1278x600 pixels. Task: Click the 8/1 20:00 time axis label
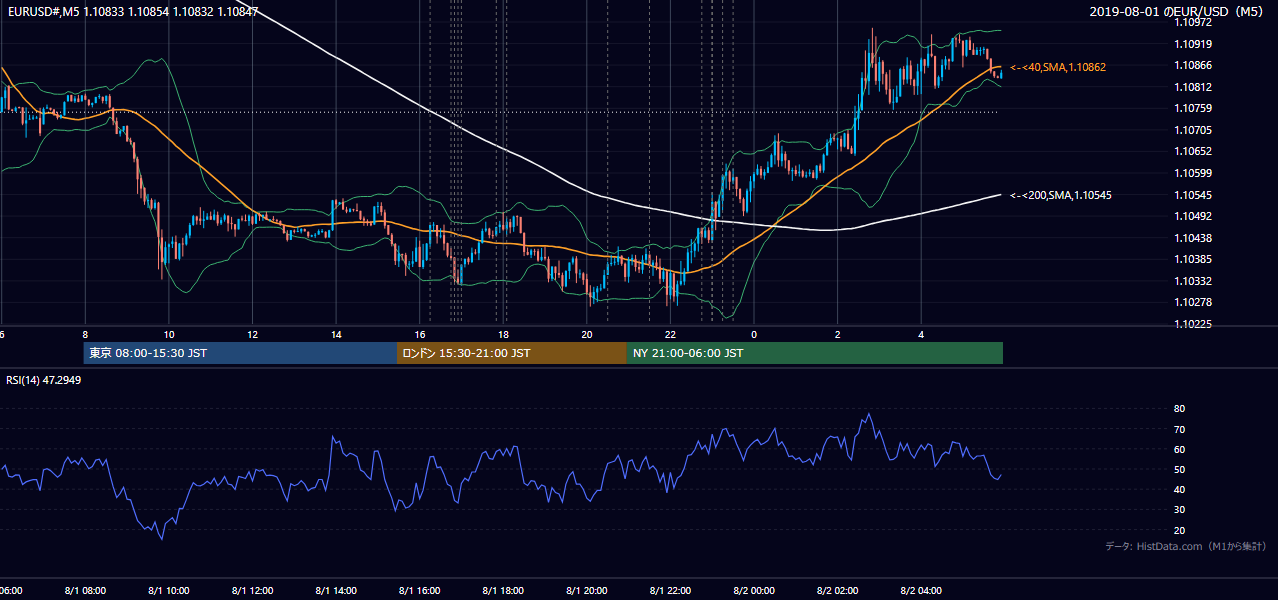587,590
